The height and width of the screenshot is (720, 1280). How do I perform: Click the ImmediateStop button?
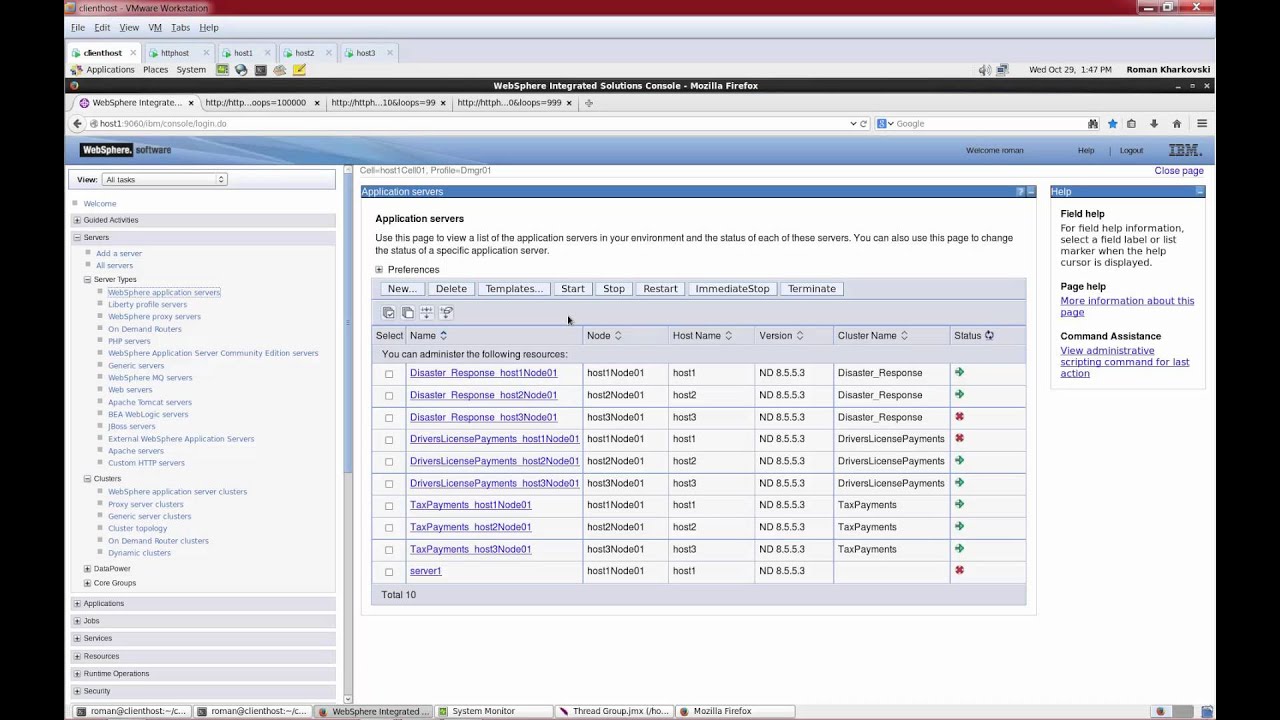[x=732, y=289]
